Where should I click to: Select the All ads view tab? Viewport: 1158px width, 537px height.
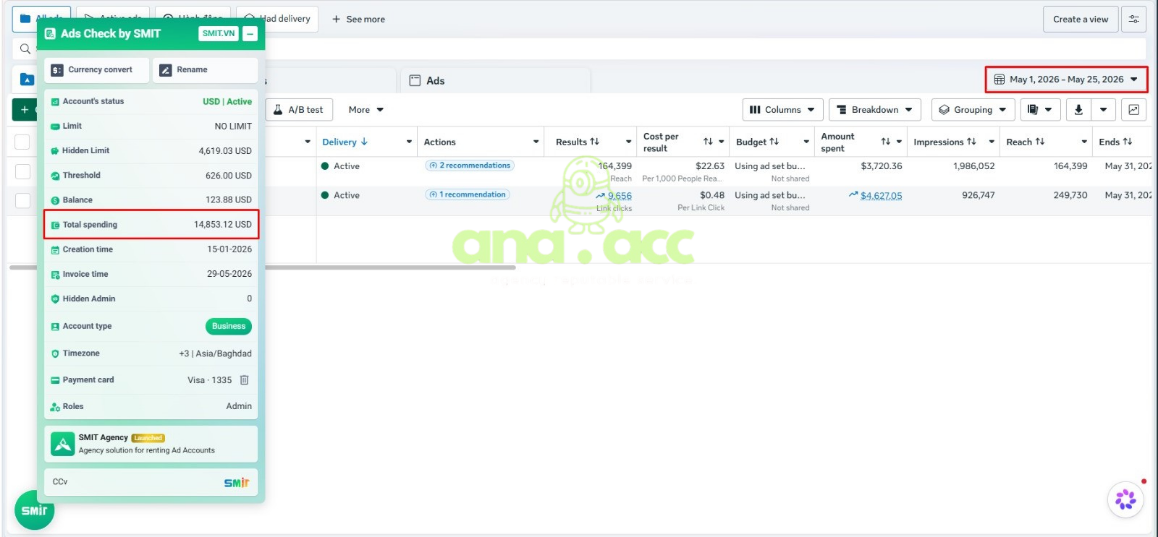coord(41,19)
